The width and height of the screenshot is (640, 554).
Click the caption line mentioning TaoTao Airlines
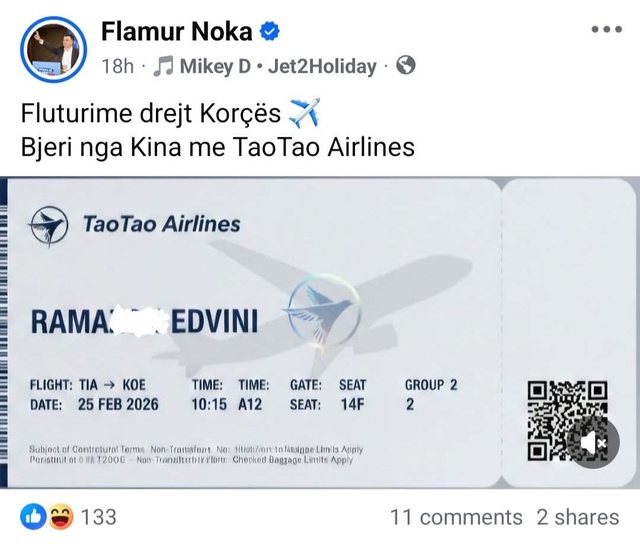coord(218,146)
